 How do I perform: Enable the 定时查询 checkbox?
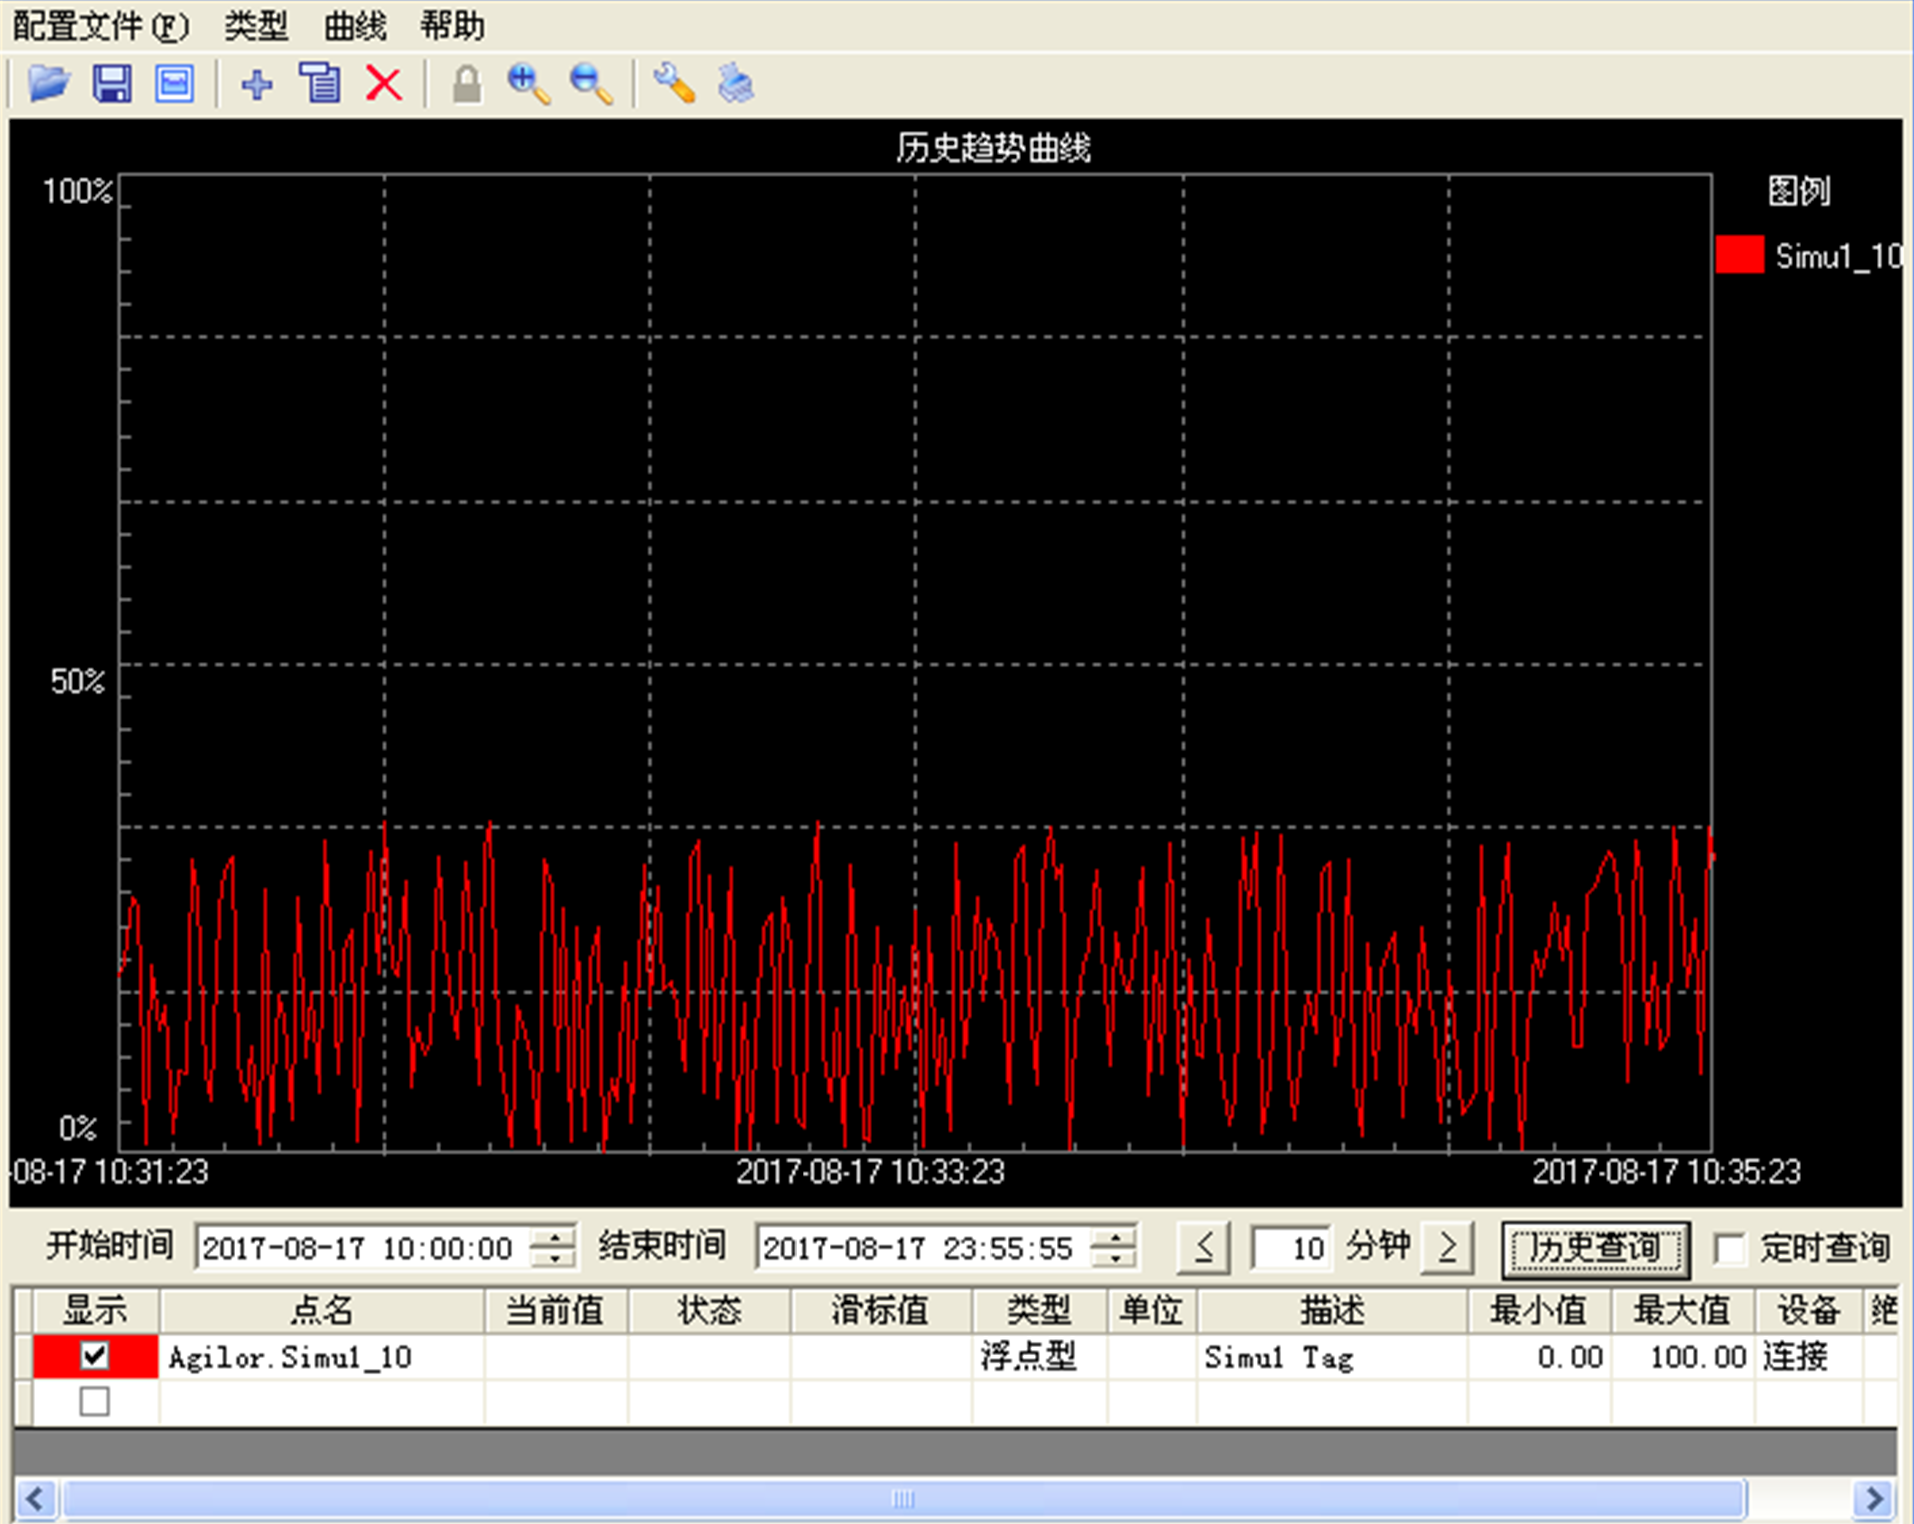1730,1247
